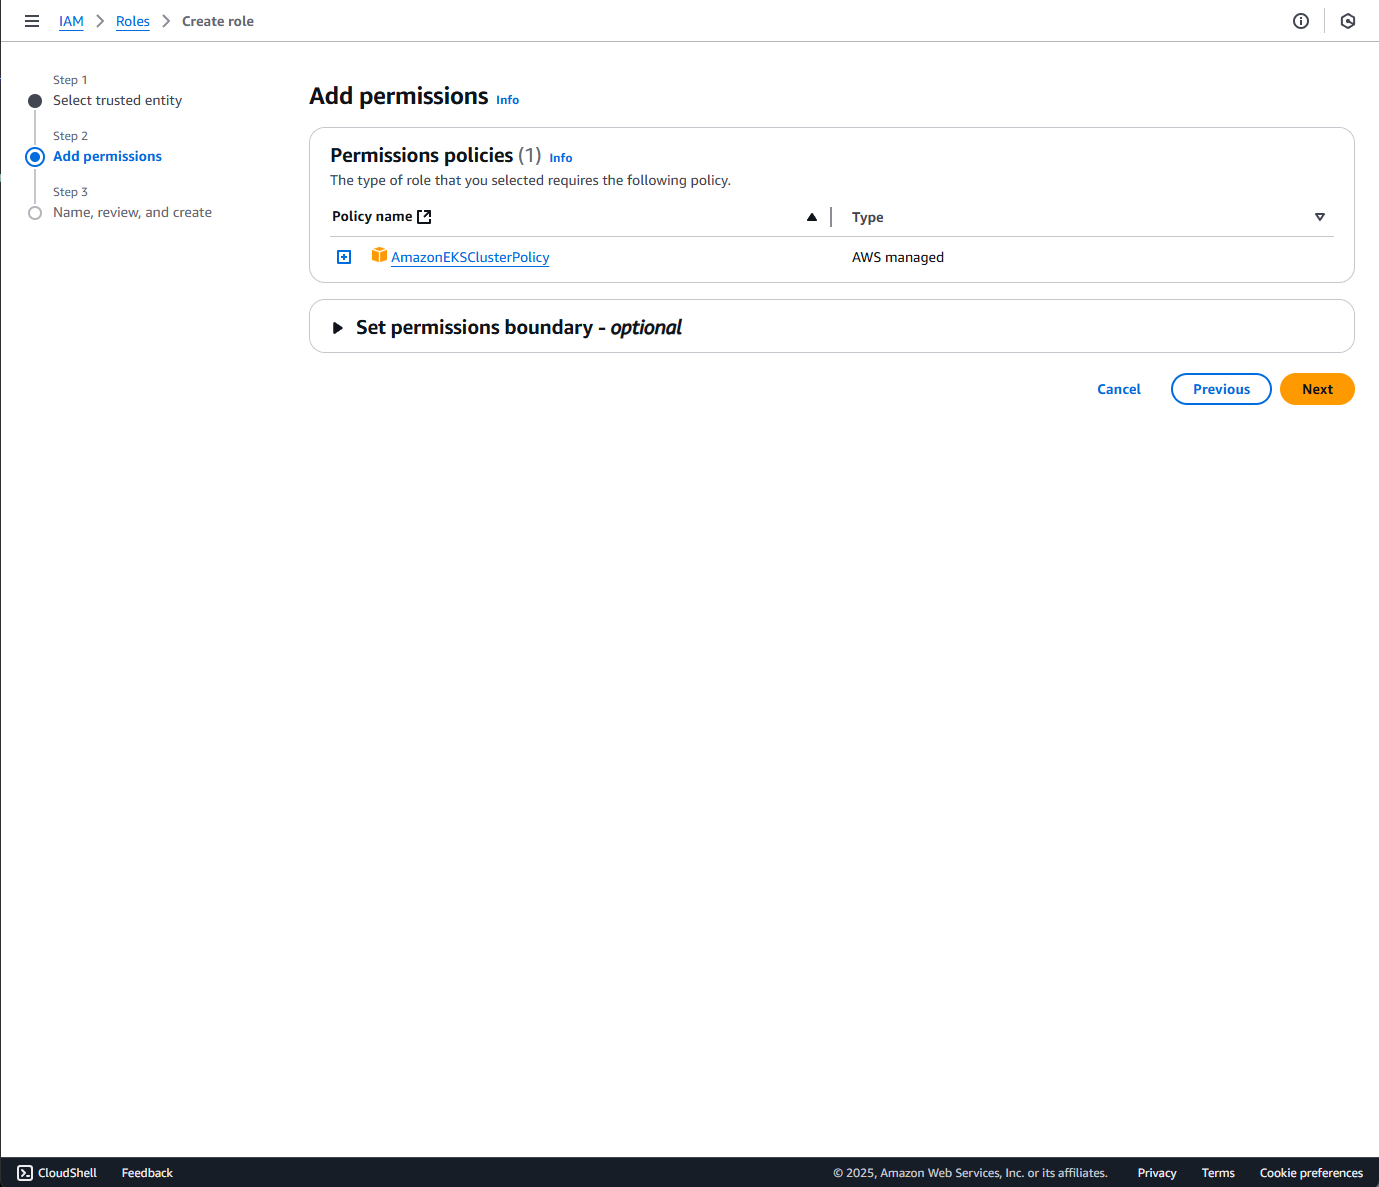Expand the AmazonEKSClusterPolicy row details

pos(344,257)
